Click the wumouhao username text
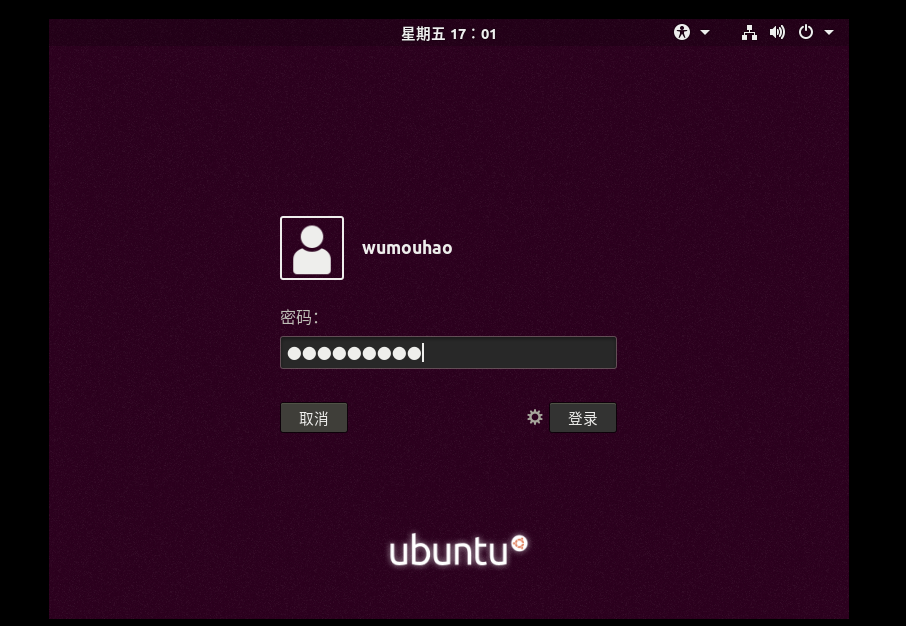This screenshot has width=906, height=626. (407, 248)
